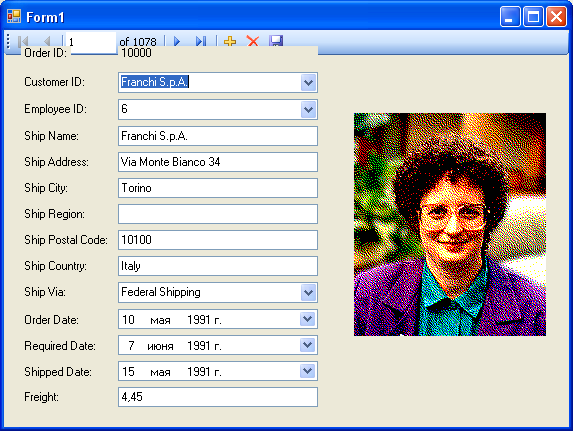The image size is (573, 431).
Task: Click the 'of 1078' record count text
Action: (x=138, y=42)
